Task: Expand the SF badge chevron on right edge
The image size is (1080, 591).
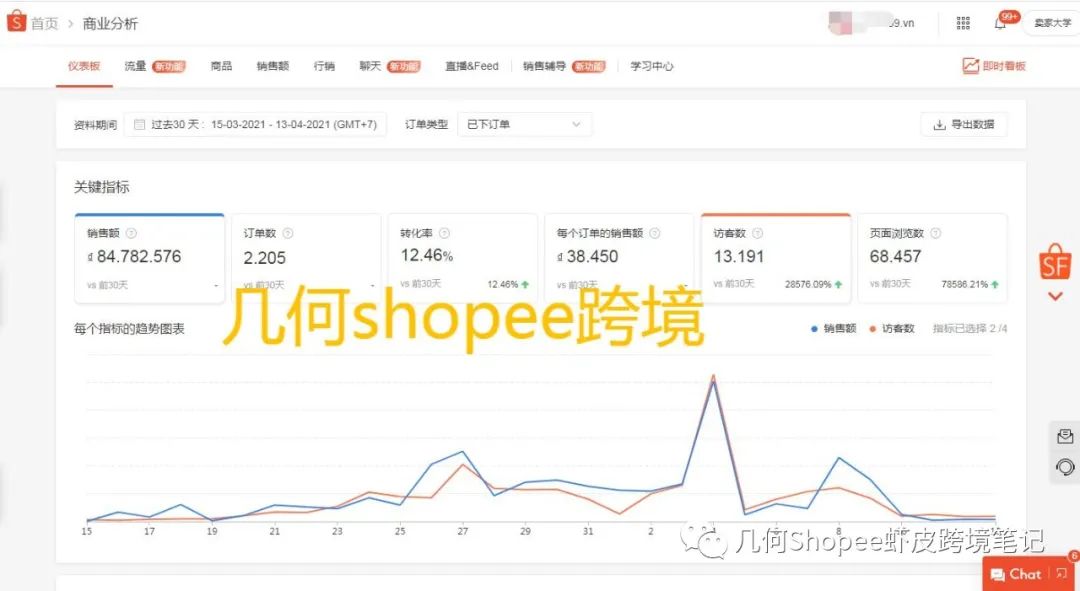Action: [1056, 296]
